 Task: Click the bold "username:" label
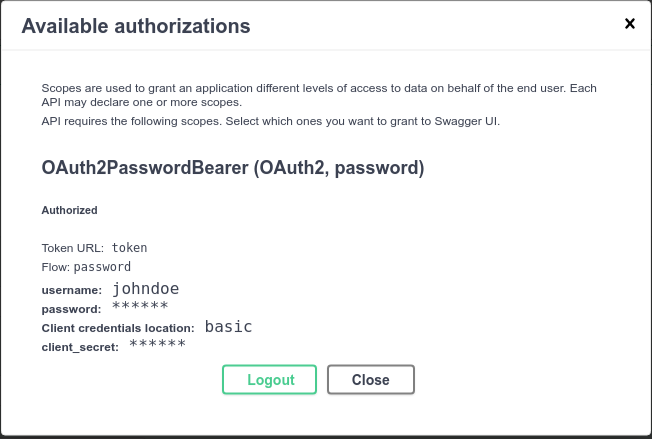click(72, 290)
